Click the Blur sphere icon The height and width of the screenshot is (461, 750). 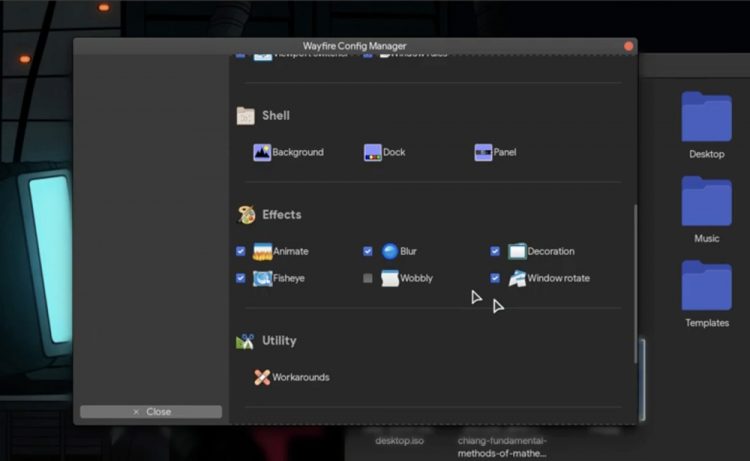coord(390,252)
